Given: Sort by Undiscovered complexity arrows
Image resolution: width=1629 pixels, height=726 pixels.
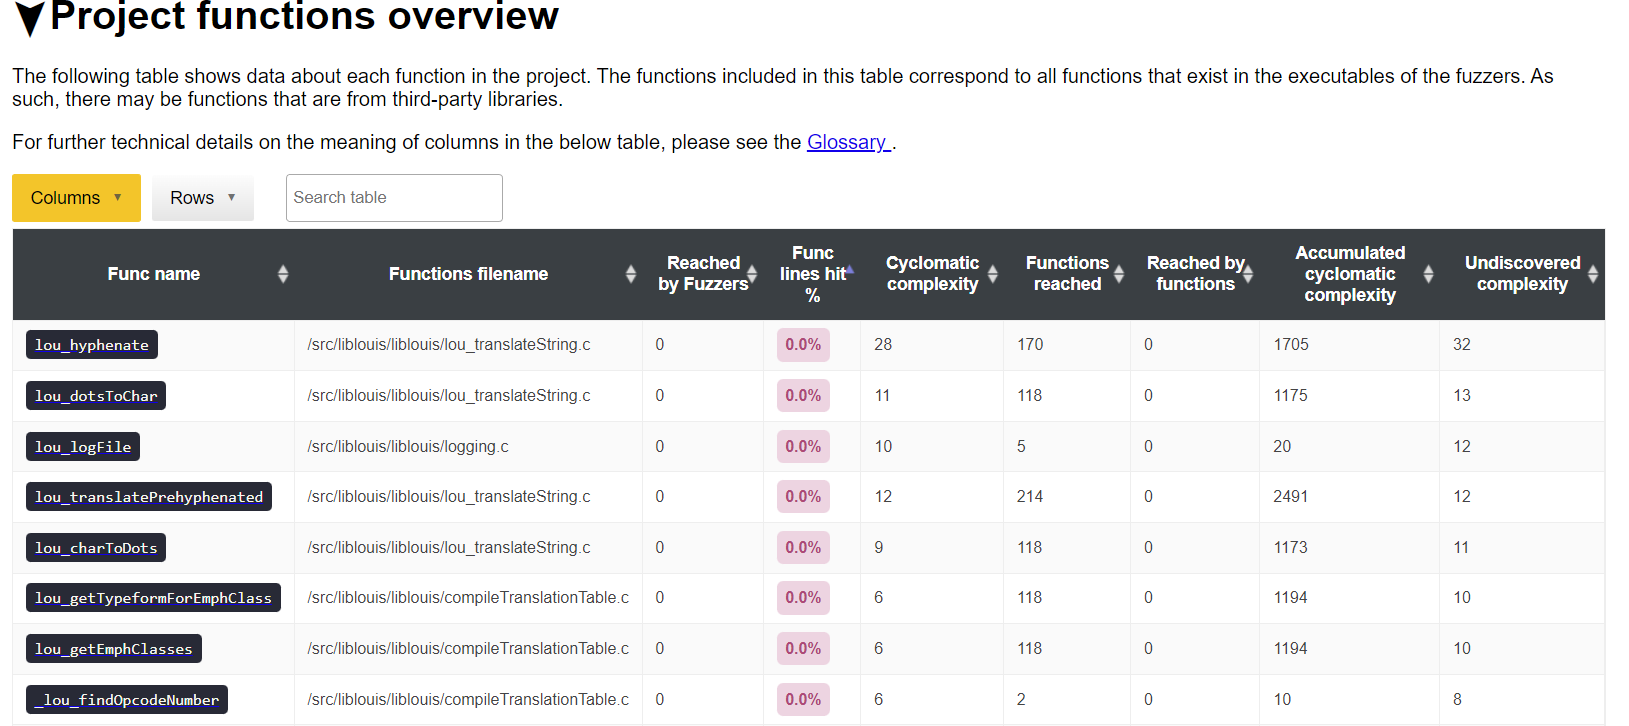Looking at the screenshot, I should (1593, 274).
